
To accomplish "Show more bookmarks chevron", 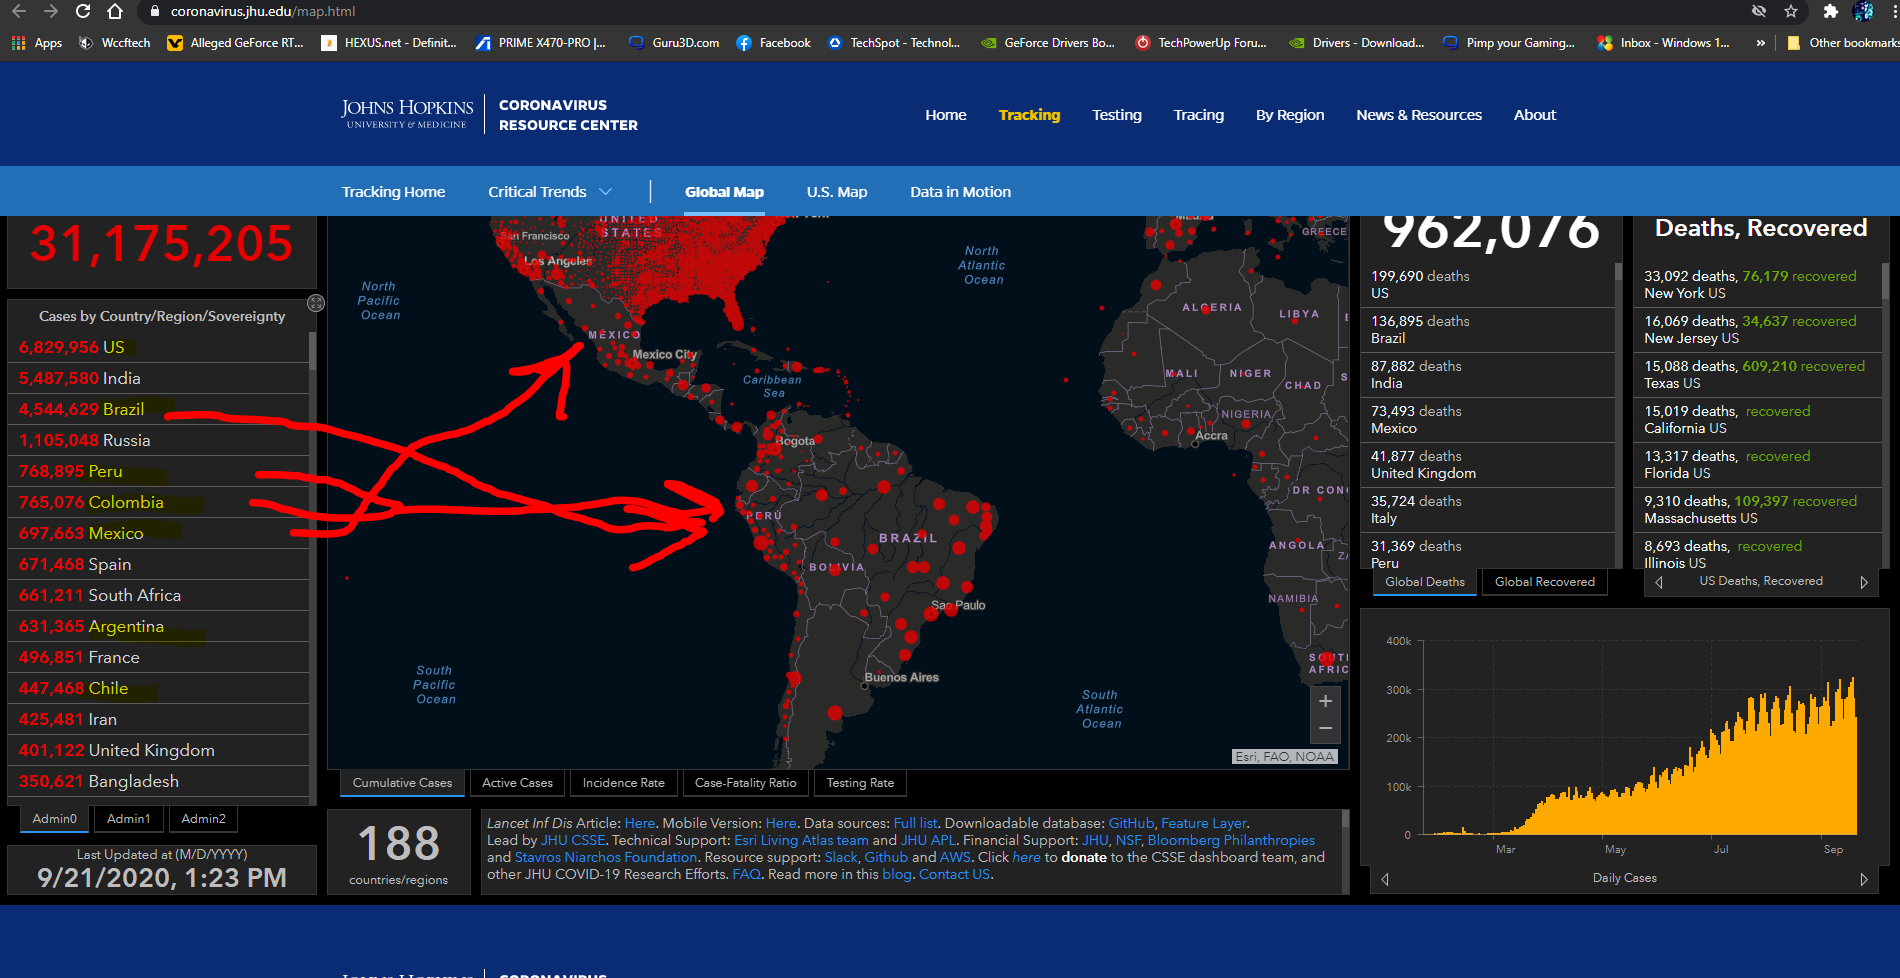I will tap(1760, 43).
